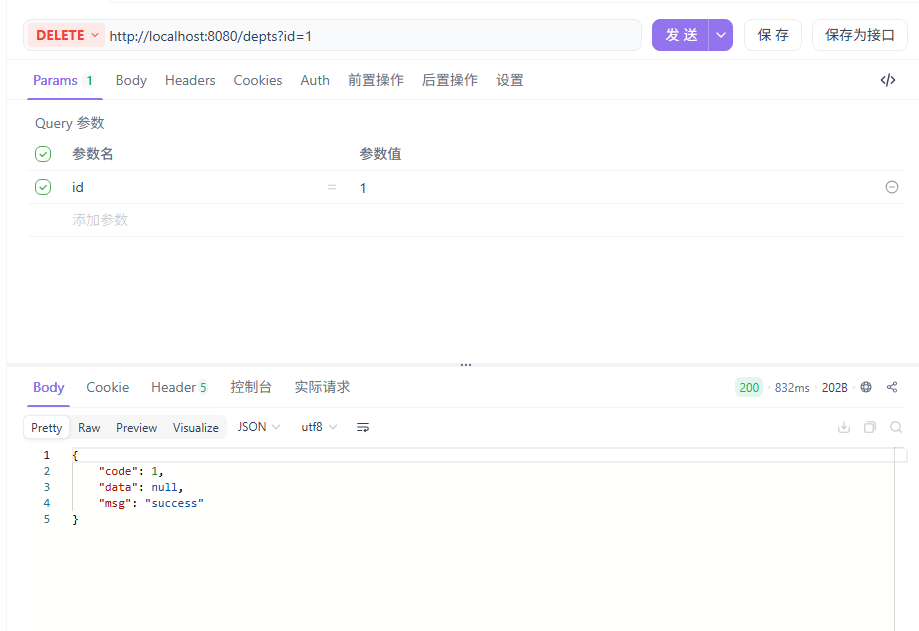919x631 pixels.
Task: Switch to the Params tab
Action: click(x=63, y=80)
